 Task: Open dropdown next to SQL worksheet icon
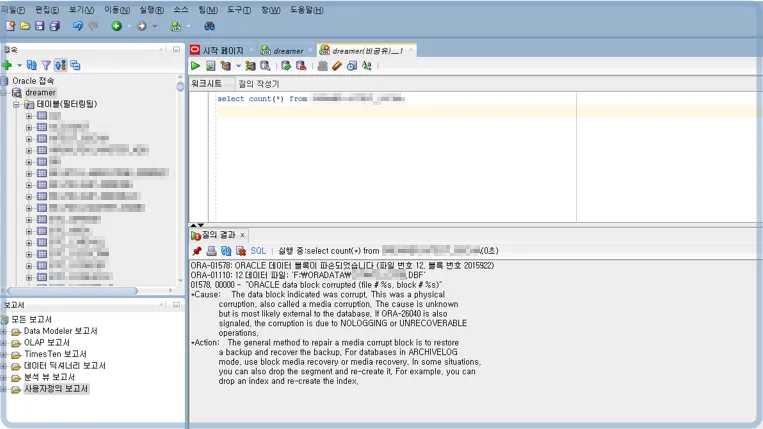point(188,26)
